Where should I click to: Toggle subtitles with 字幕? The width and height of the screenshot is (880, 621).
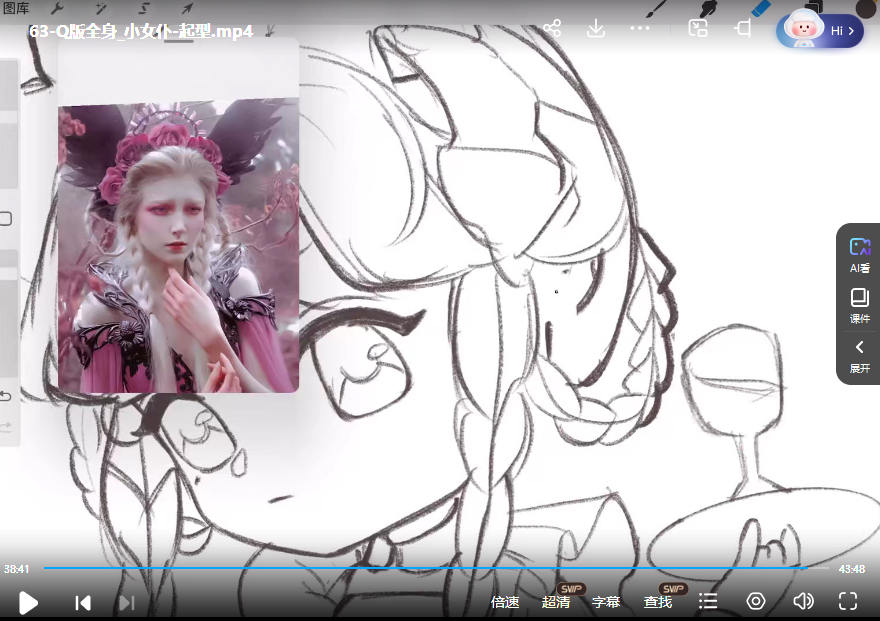point(606,602)
